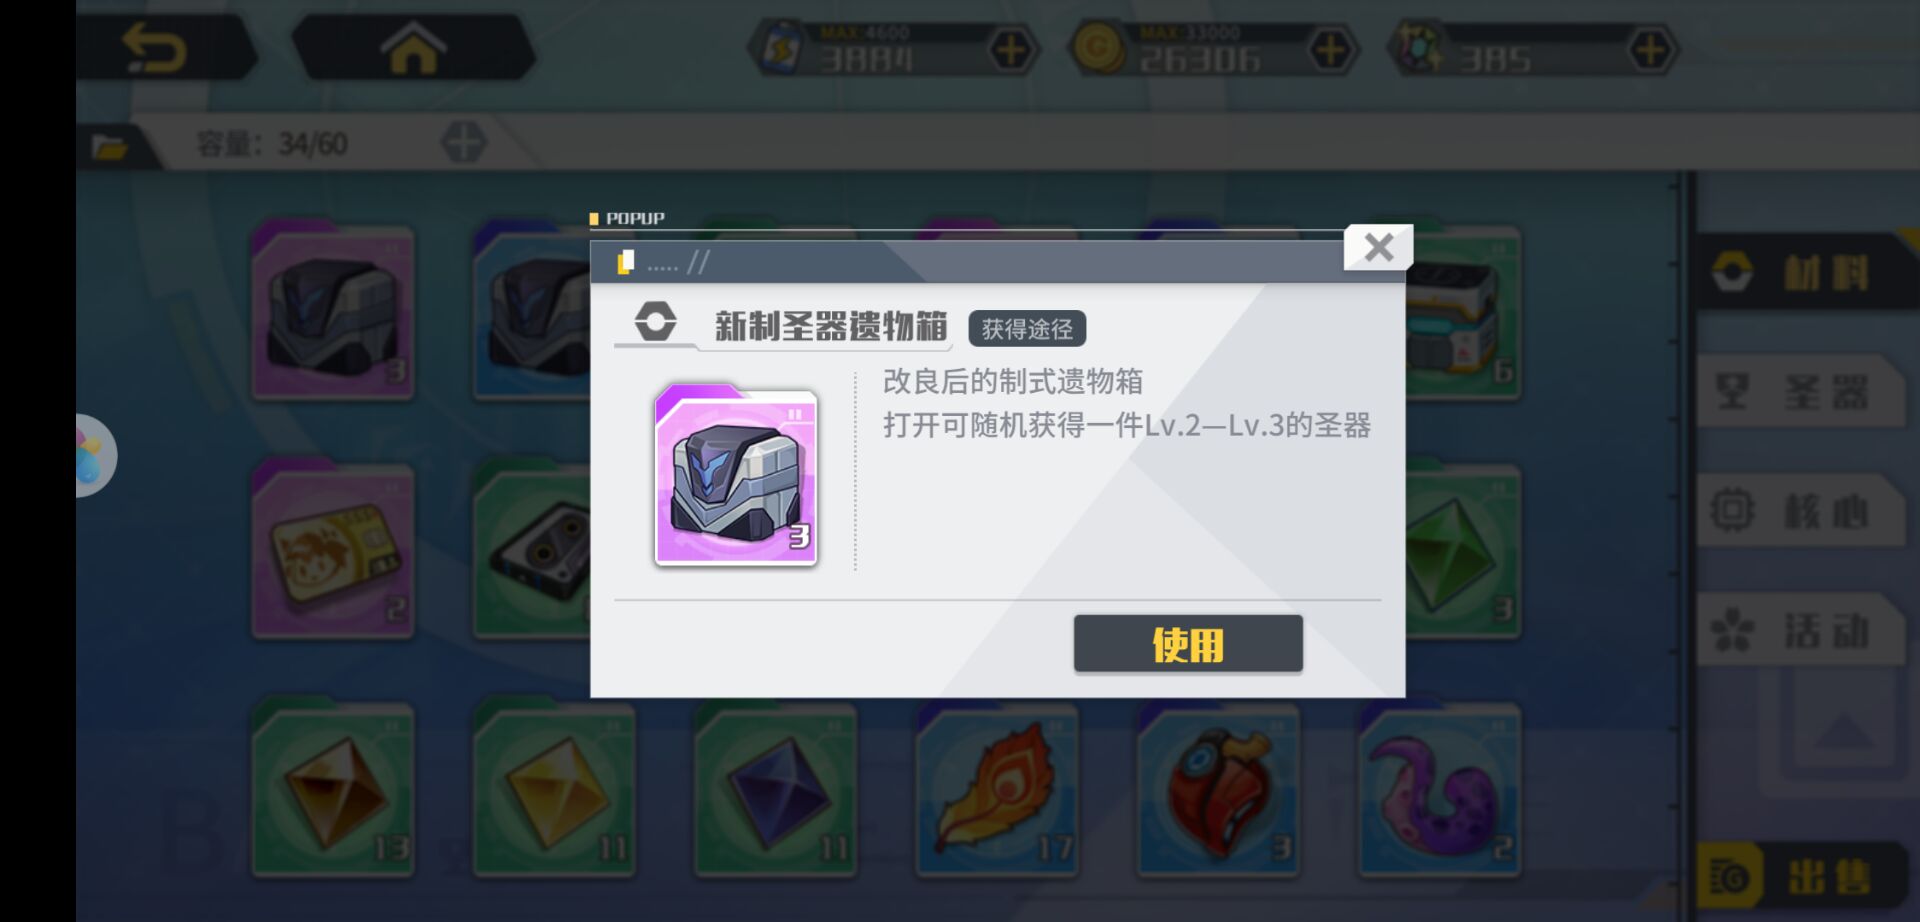Open the folder icon beside capacity
Image resolution: width=1920 pixels, height=922 pixels.
coord(109,146)
